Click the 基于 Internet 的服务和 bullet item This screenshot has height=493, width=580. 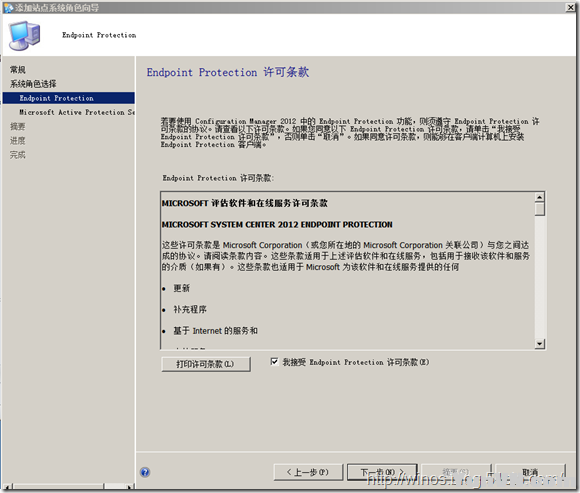216,331
